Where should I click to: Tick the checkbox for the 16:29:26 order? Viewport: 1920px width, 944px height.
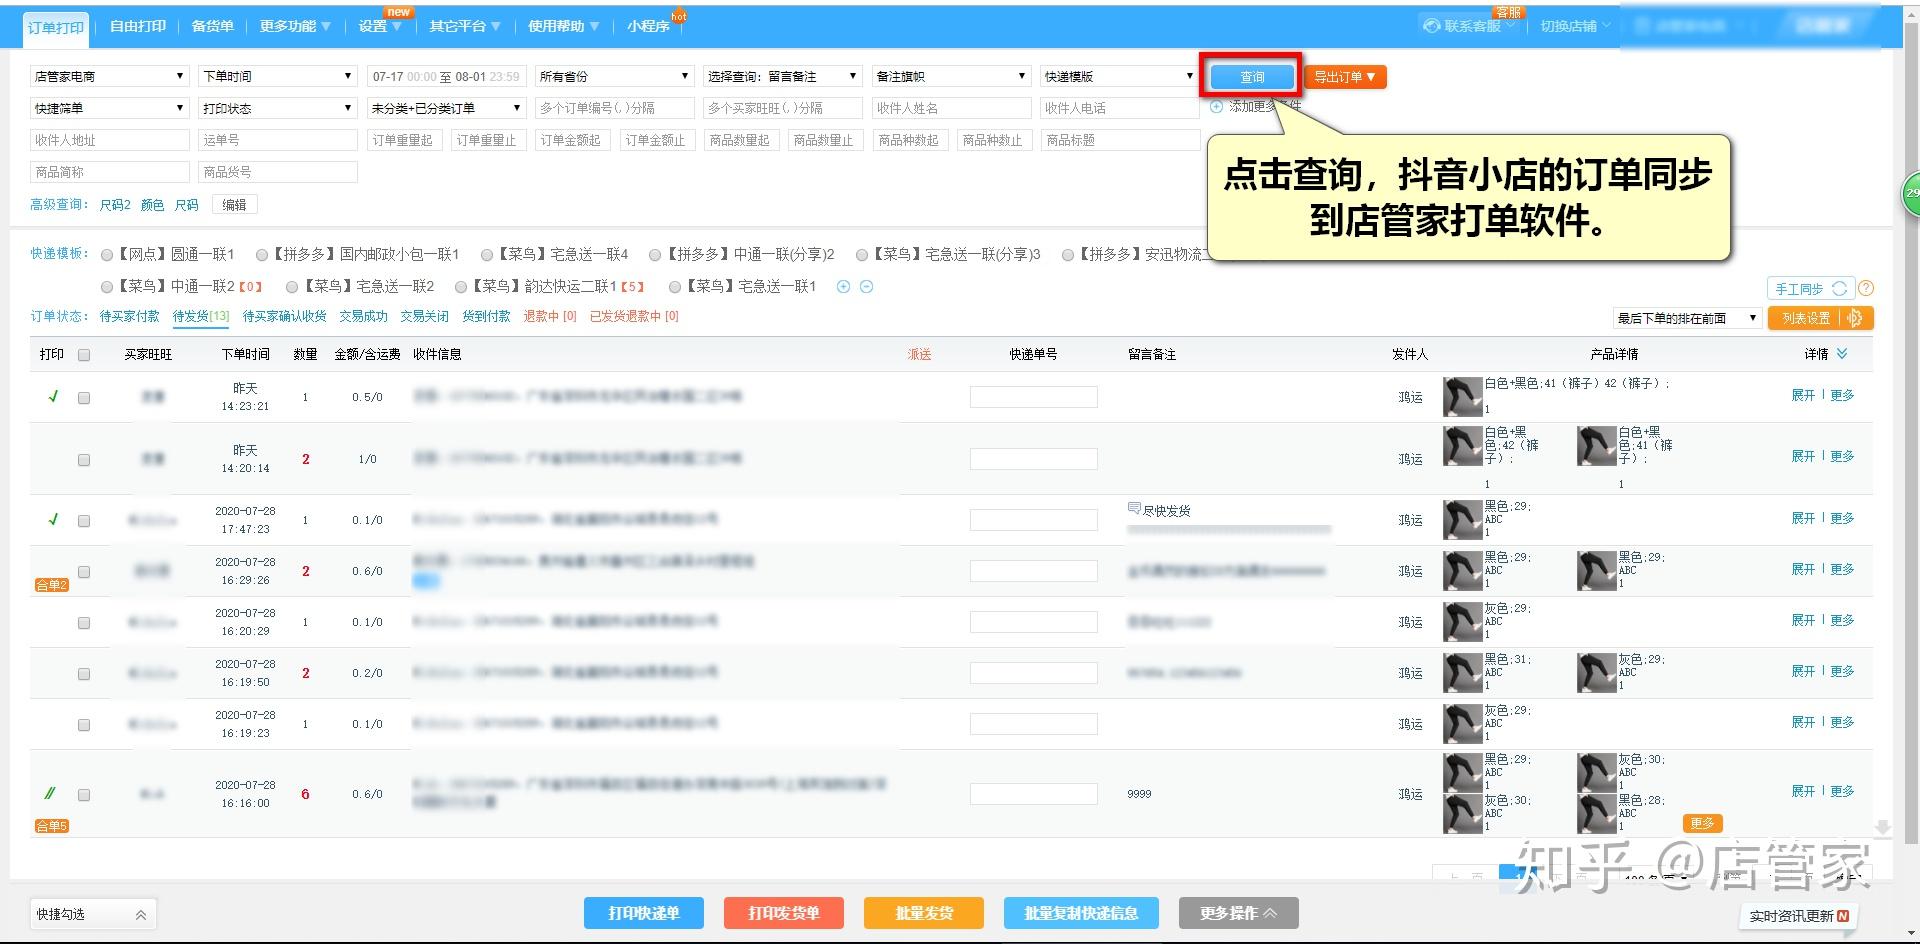[84, 572]
